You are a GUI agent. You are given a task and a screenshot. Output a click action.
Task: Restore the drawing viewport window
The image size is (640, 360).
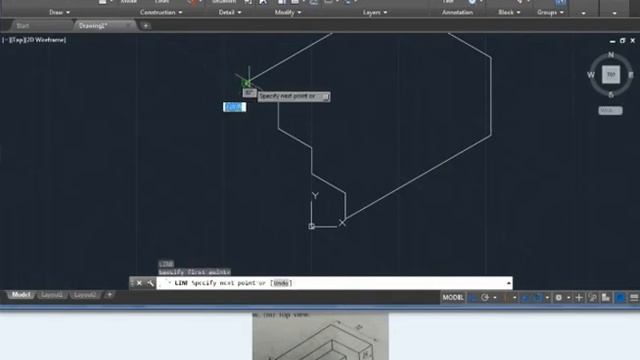click(x=622, y=41)
